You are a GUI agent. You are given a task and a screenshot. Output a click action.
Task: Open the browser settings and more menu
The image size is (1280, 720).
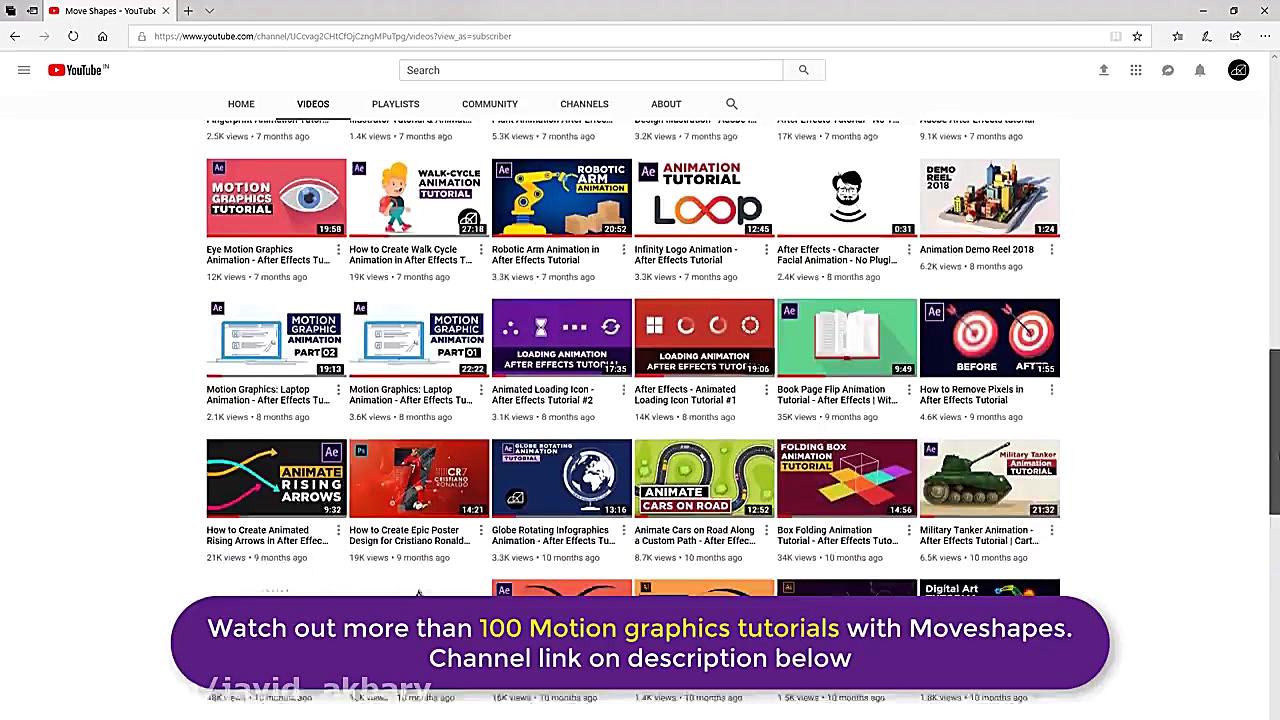(1265, 36)
